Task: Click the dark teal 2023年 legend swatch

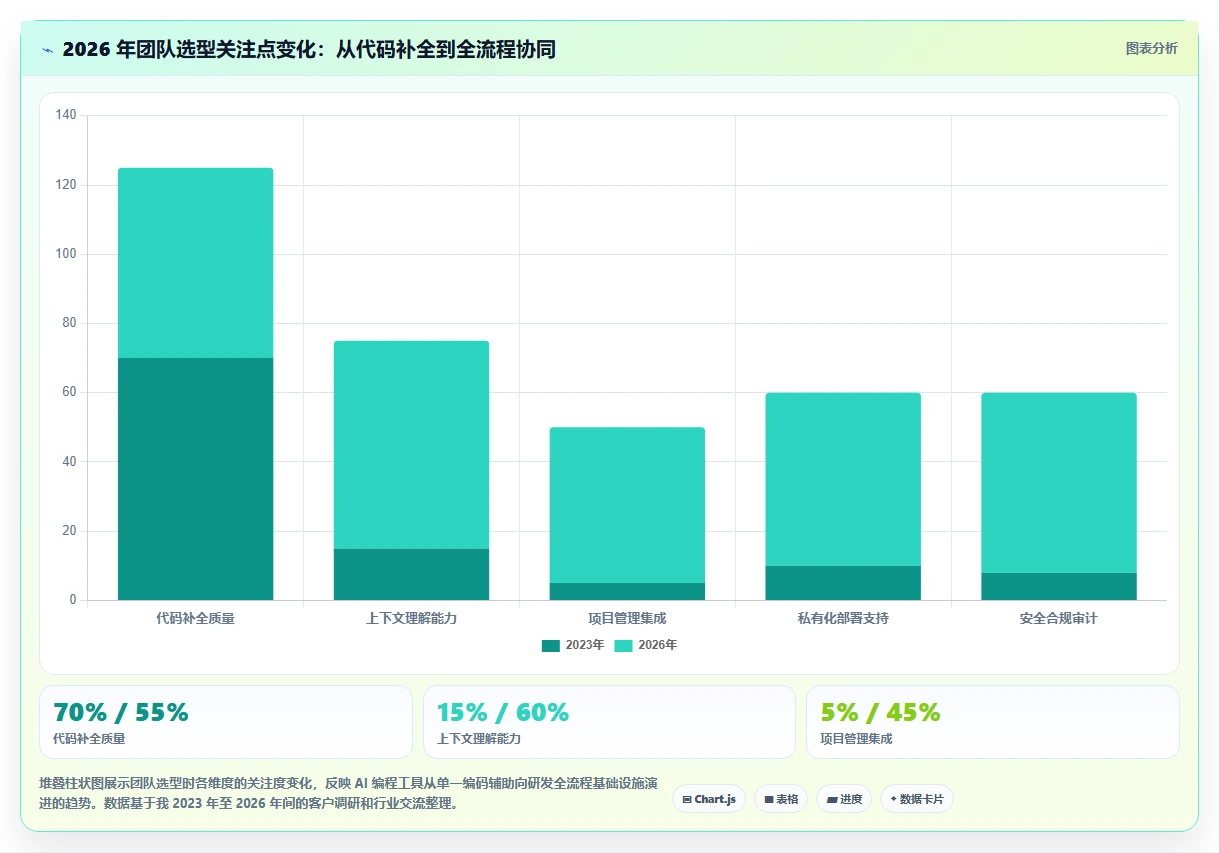Action: point(551,645)
